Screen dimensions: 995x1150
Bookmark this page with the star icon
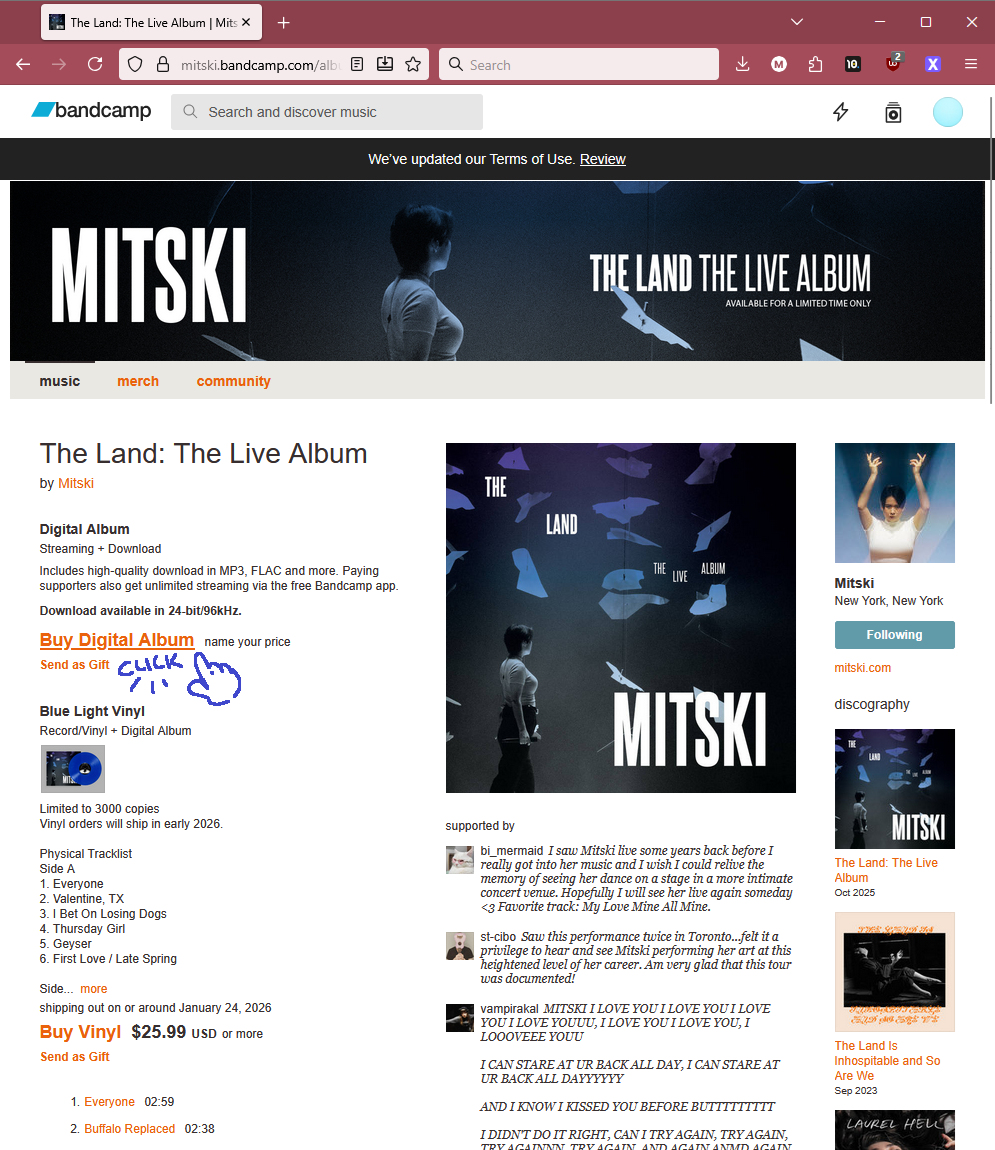click(414, 65)
